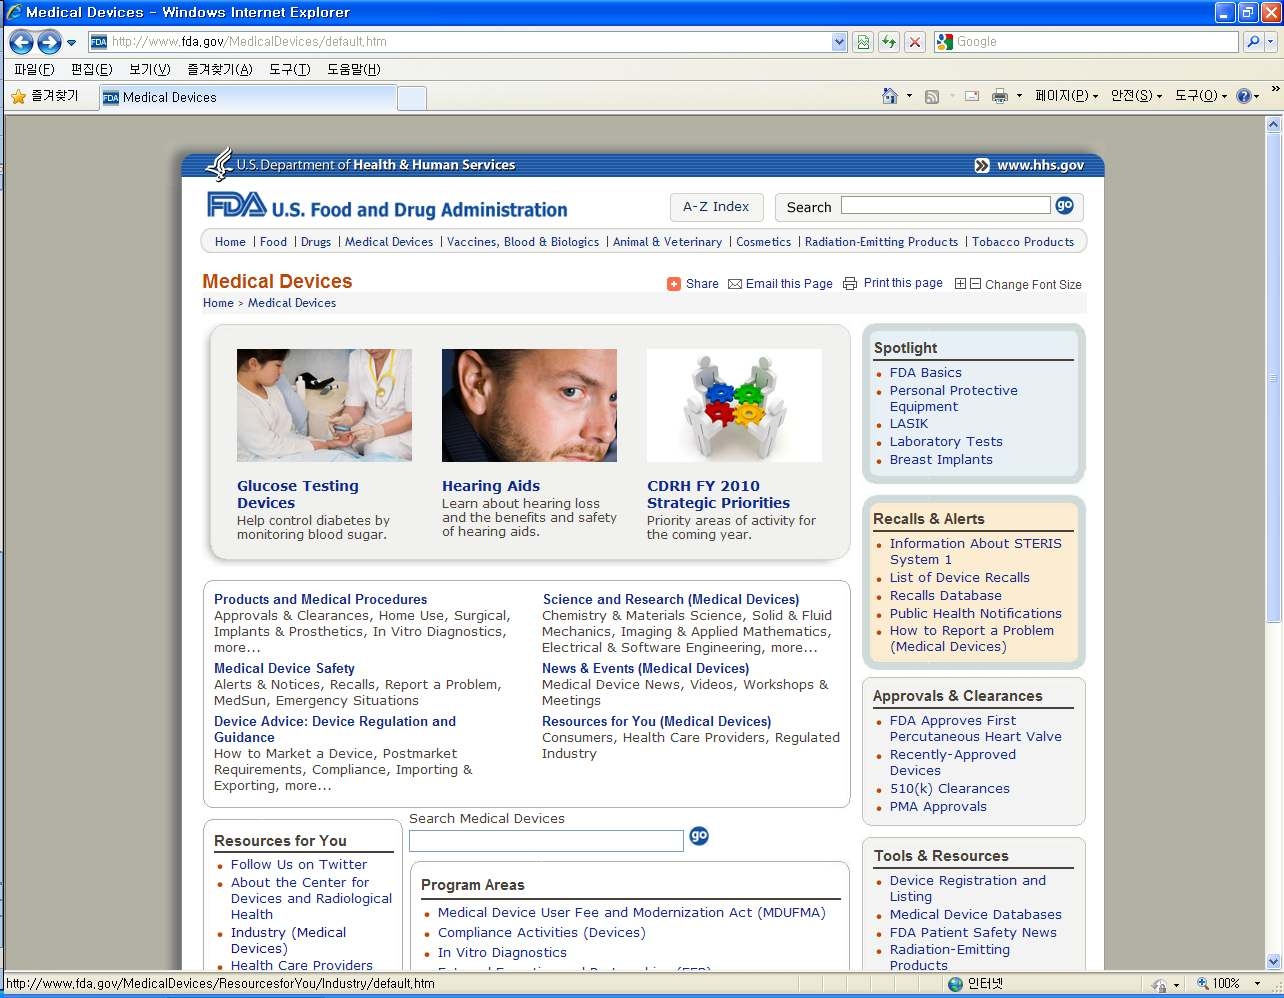
Task: Click the vertical page scrollbar thumb
Action: [1273, 378]
